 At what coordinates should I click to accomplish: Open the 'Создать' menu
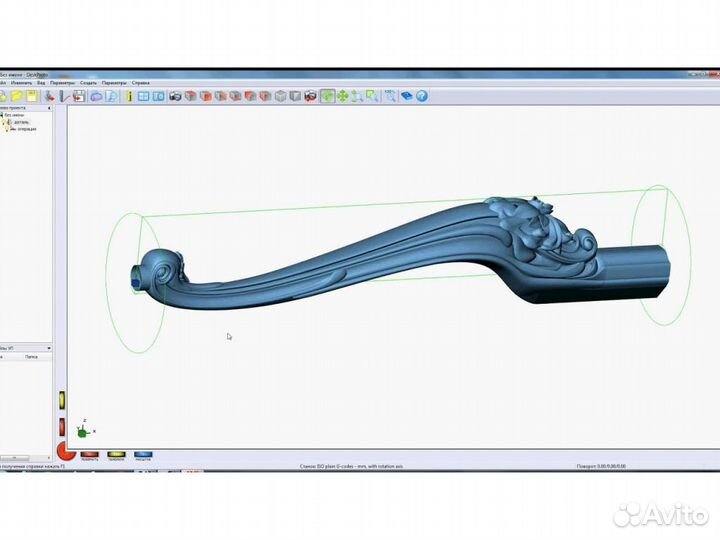(88, 83)
